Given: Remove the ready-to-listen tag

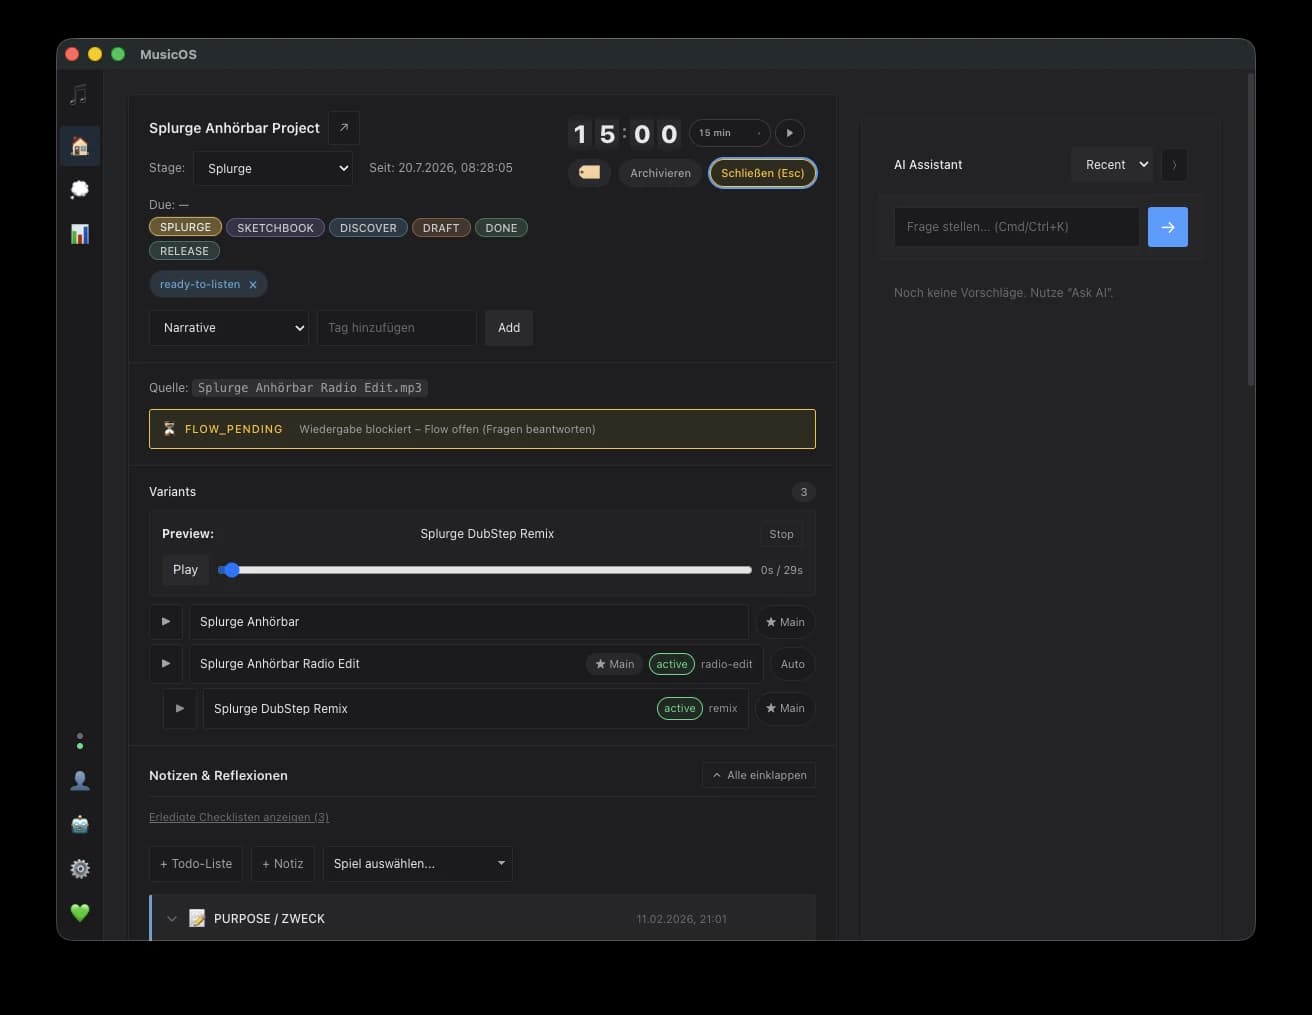Looking at the screenshot, I should (x=253, y=285).
